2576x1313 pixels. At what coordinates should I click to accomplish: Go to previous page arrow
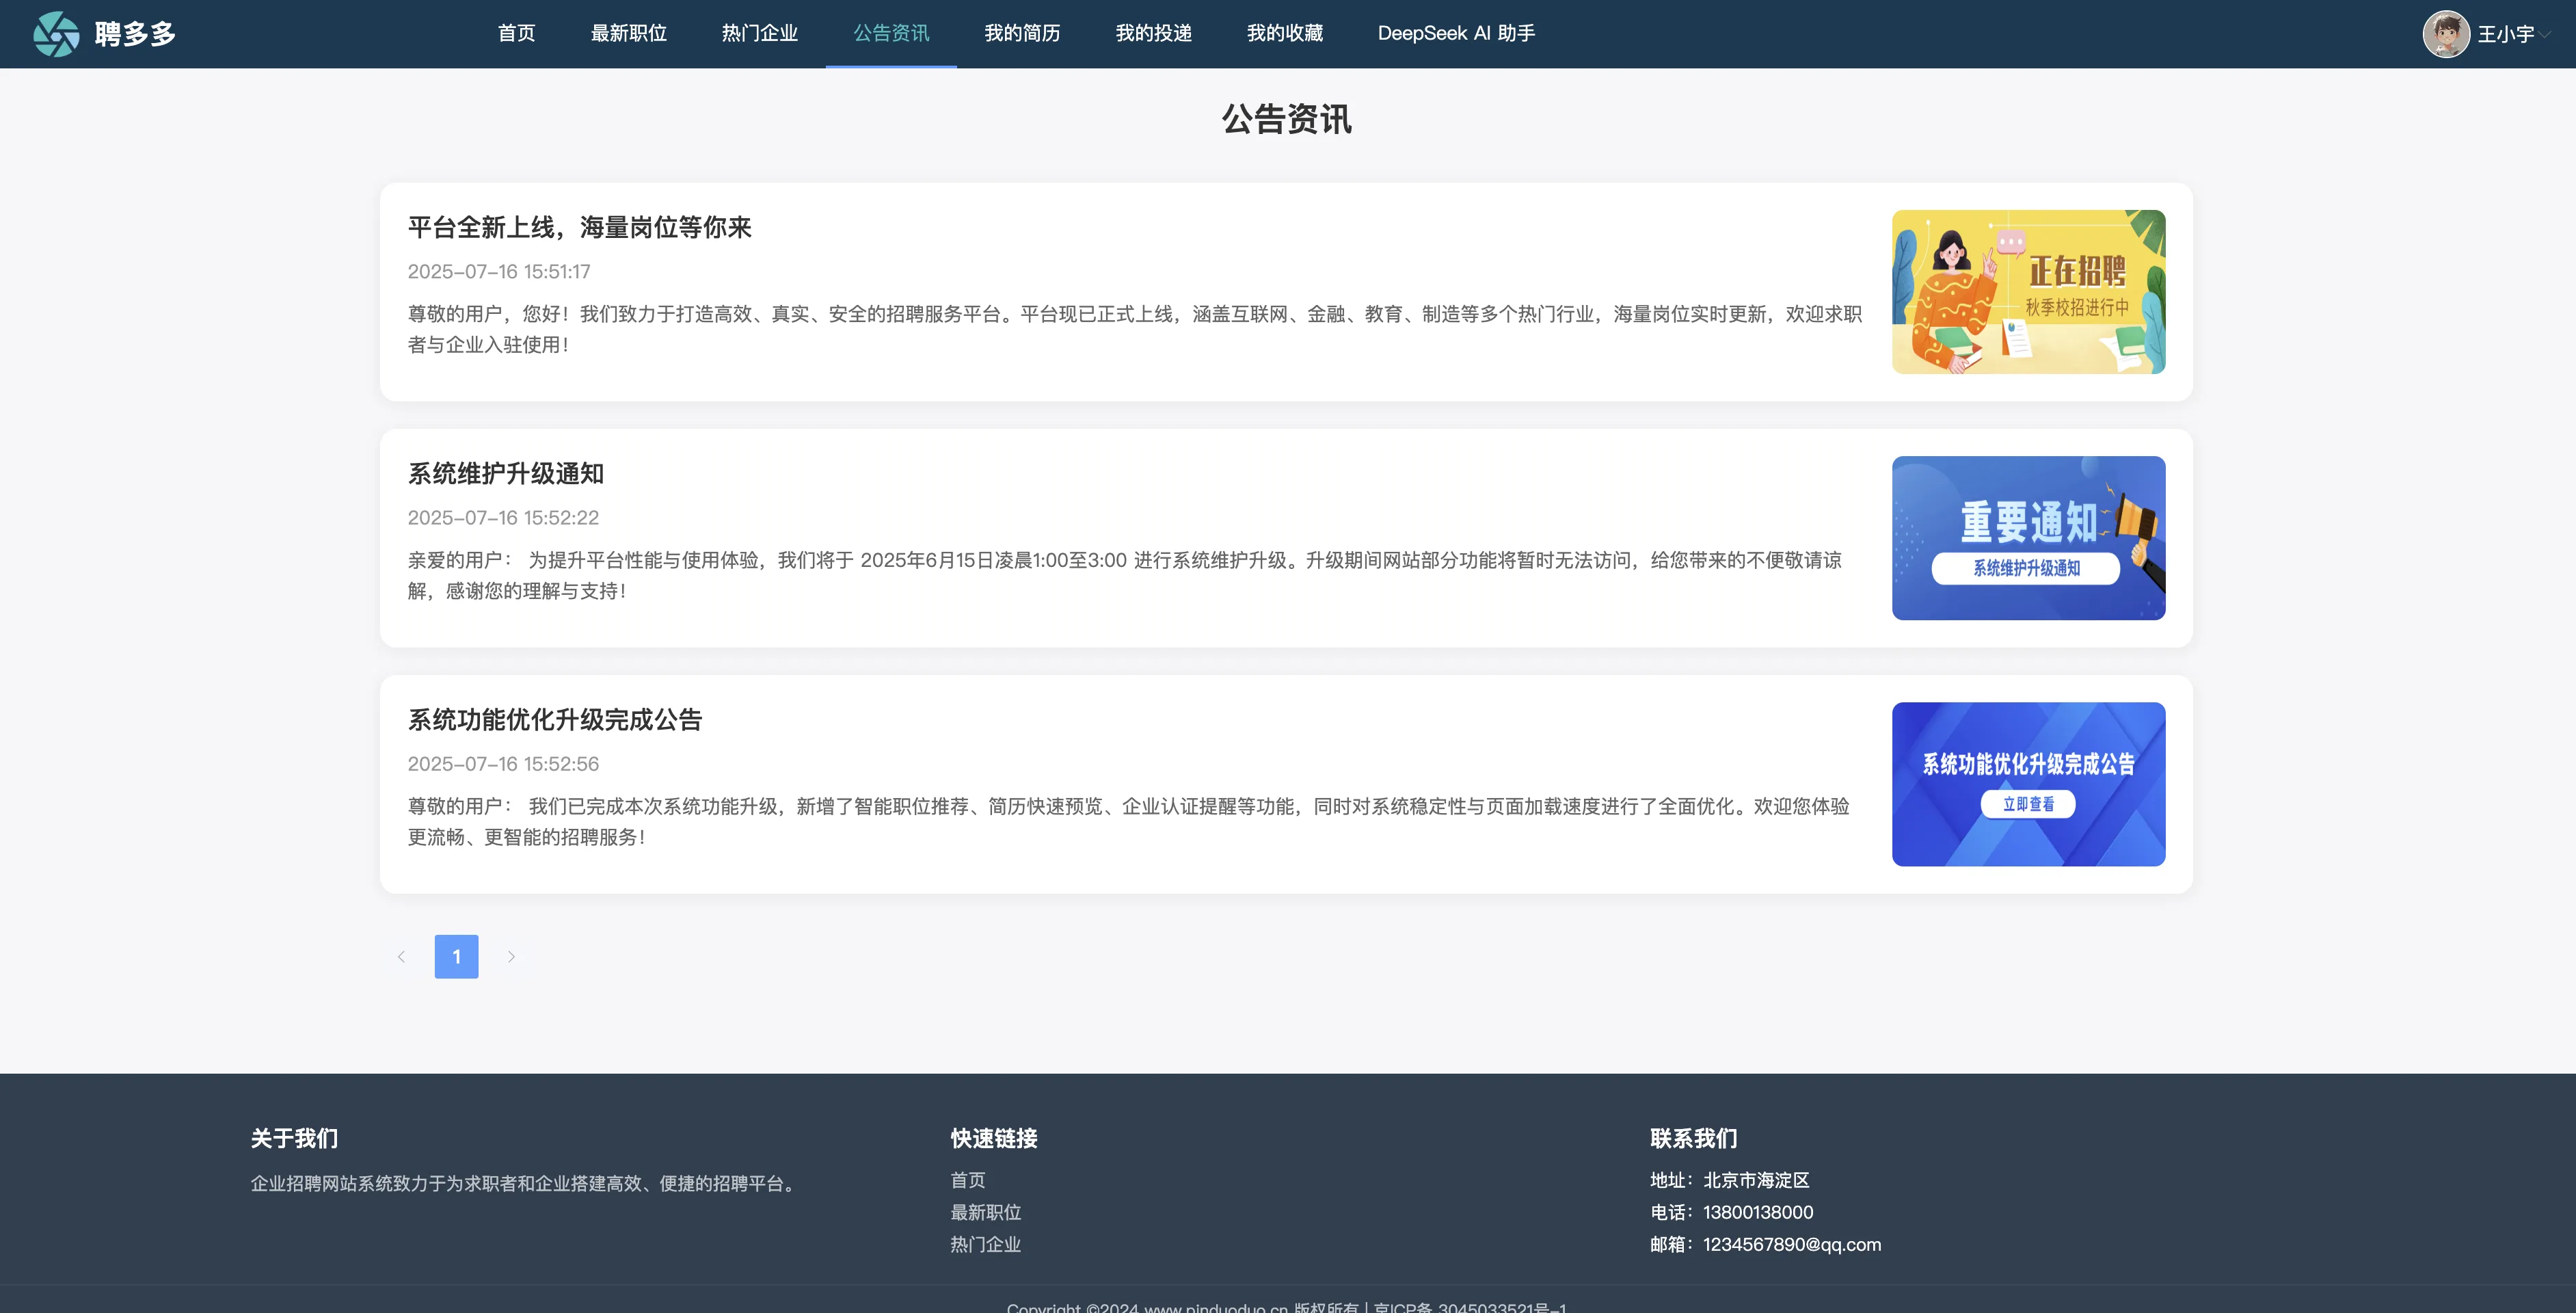(x=401, y=957)
